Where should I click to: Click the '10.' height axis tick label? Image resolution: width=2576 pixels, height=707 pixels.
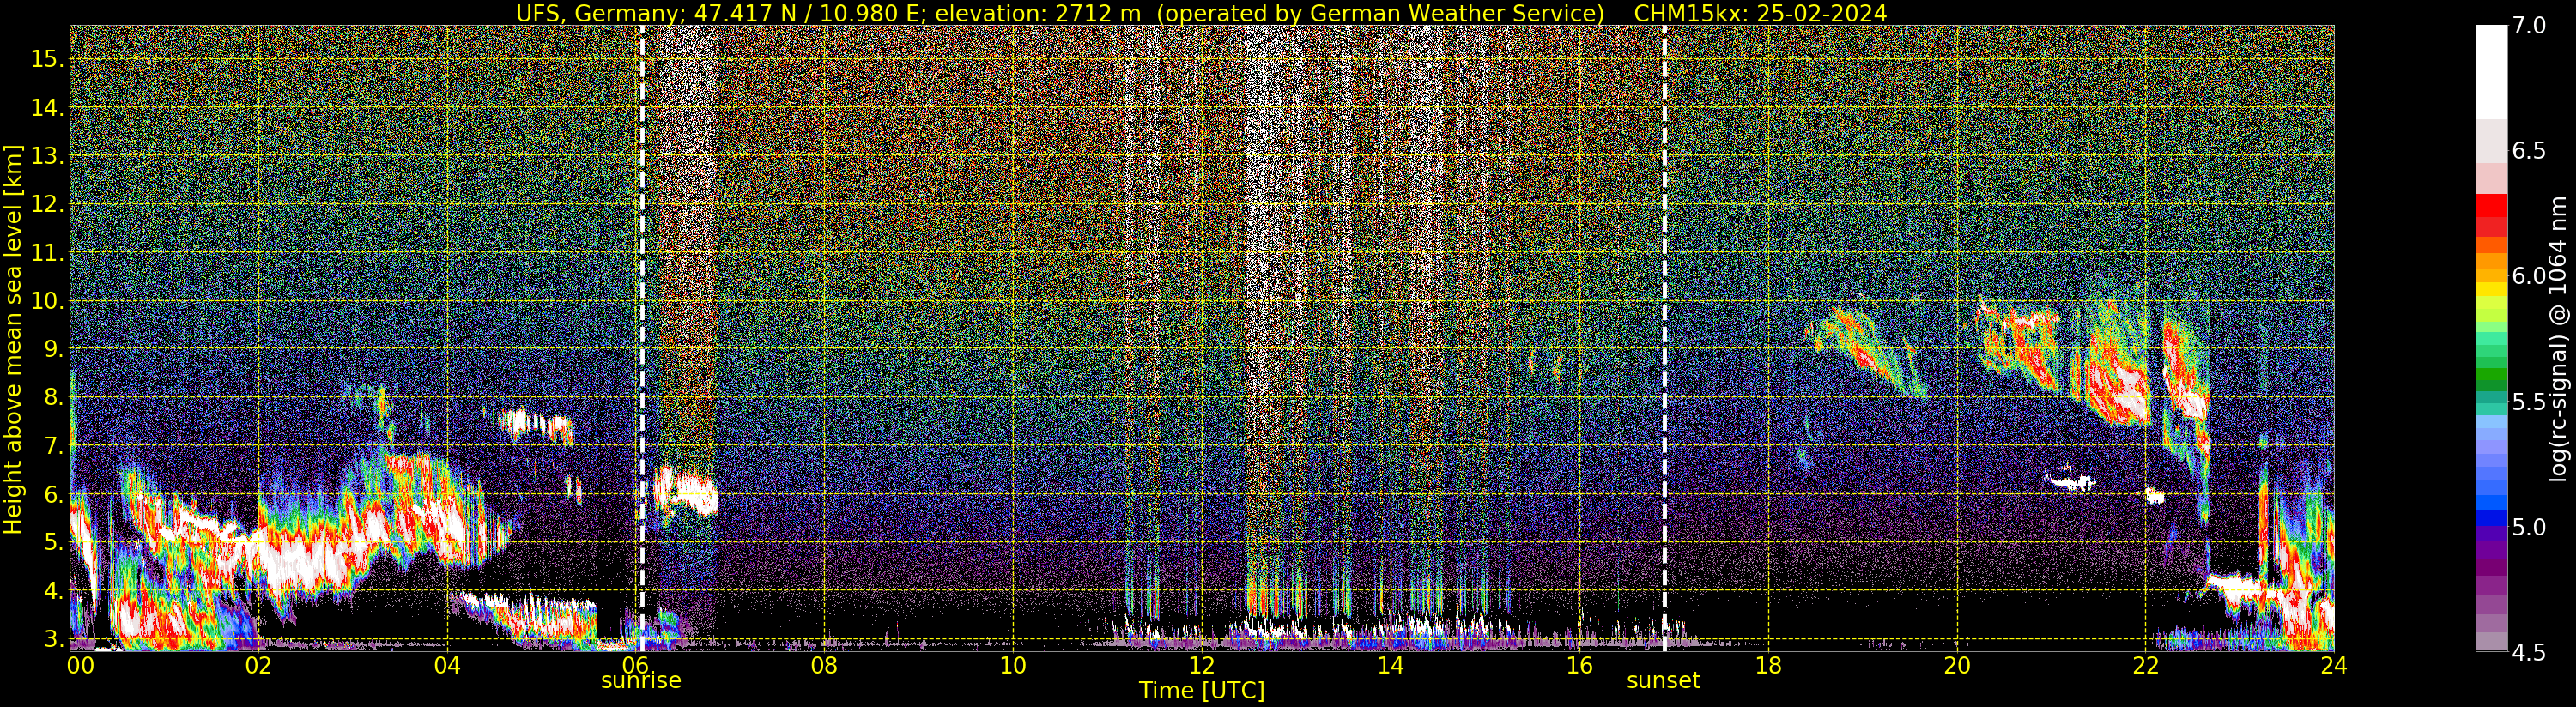(x=48, y=301)
